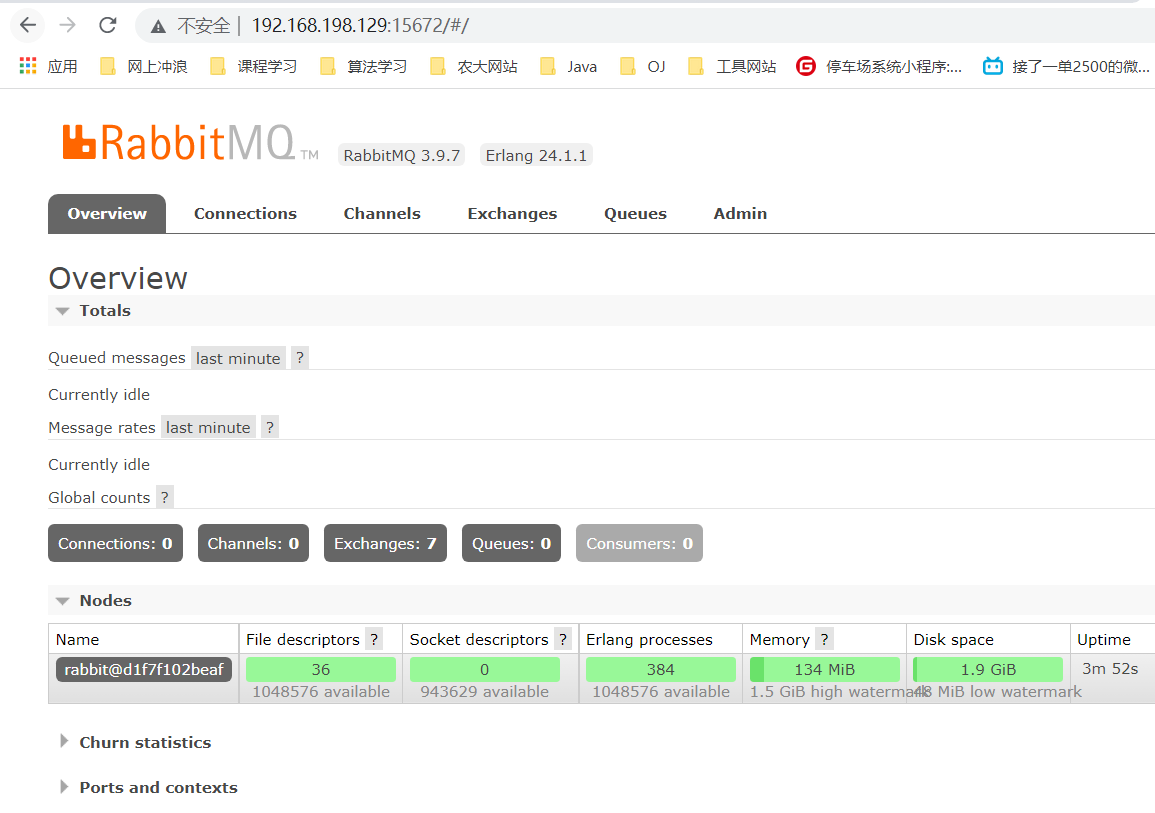This screenshot has height=813, width=1155.
Task: Click help icon next to Queued messages
Action: coord(300,359)
